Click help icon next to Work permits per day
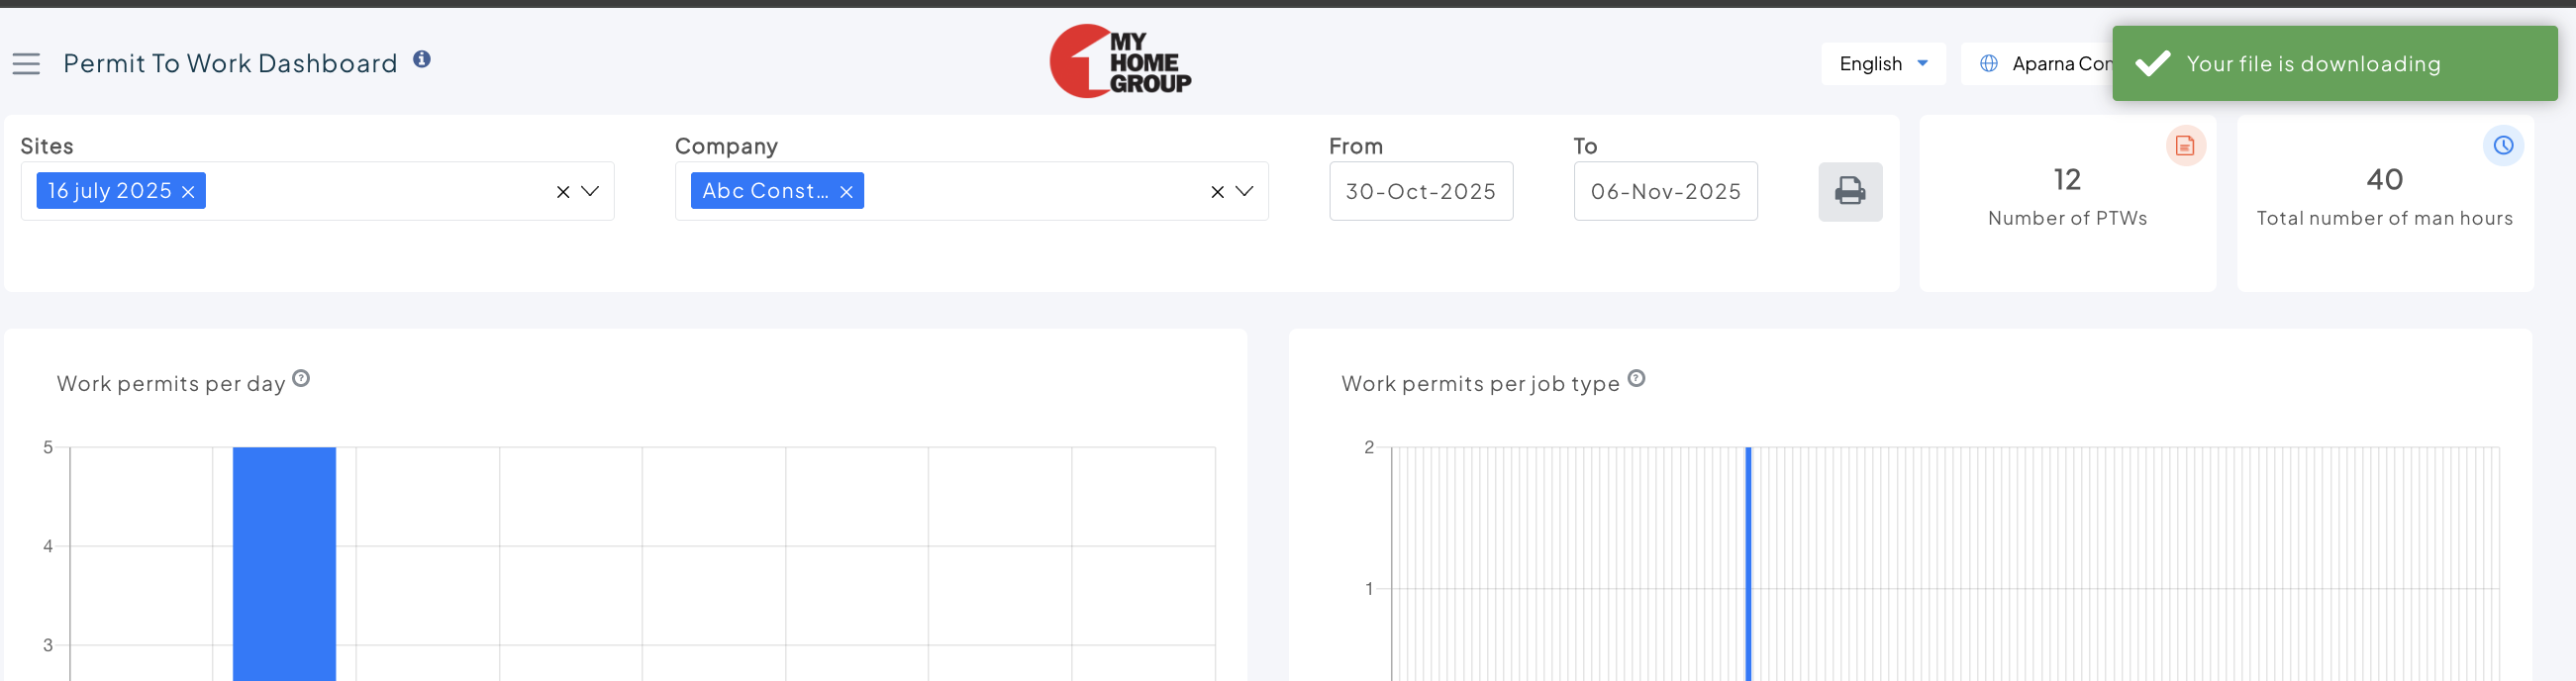The width and height of the screenshot is (2576, 681). point(301,379)
